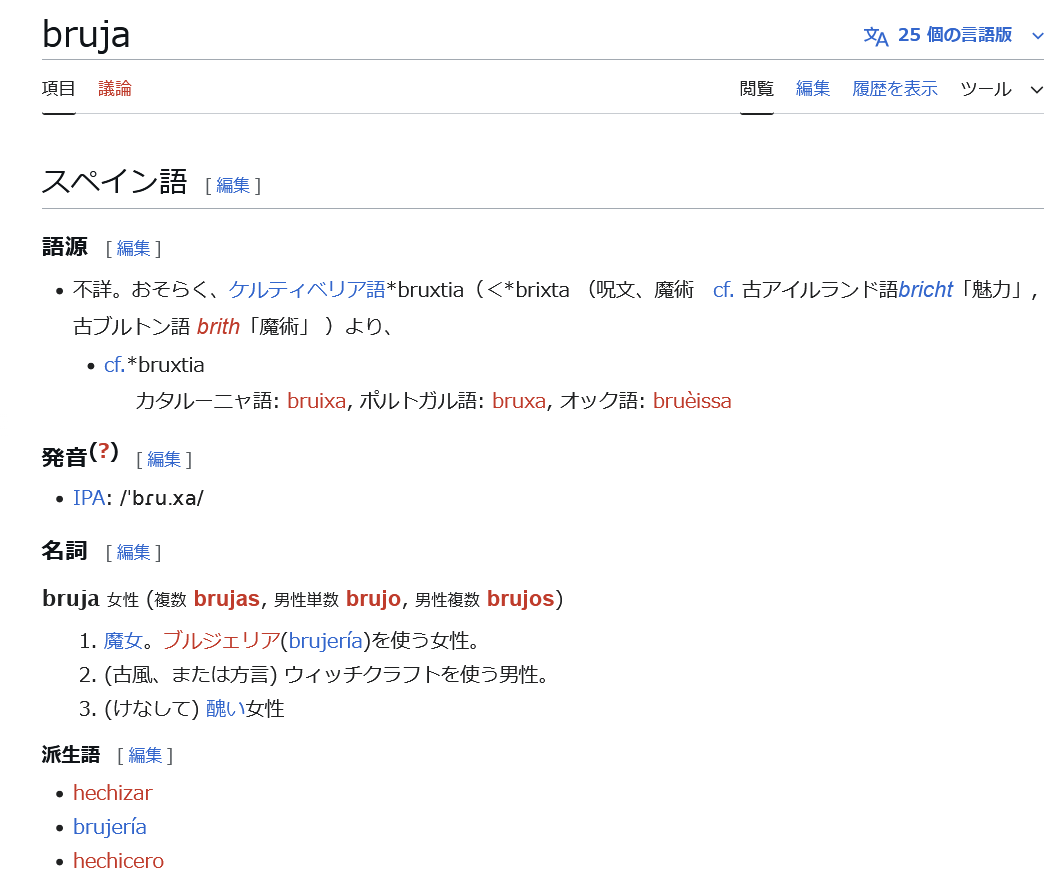Click the 醜い link
The width and height of the screenshot is (1063, 894).
click(225, 709)
